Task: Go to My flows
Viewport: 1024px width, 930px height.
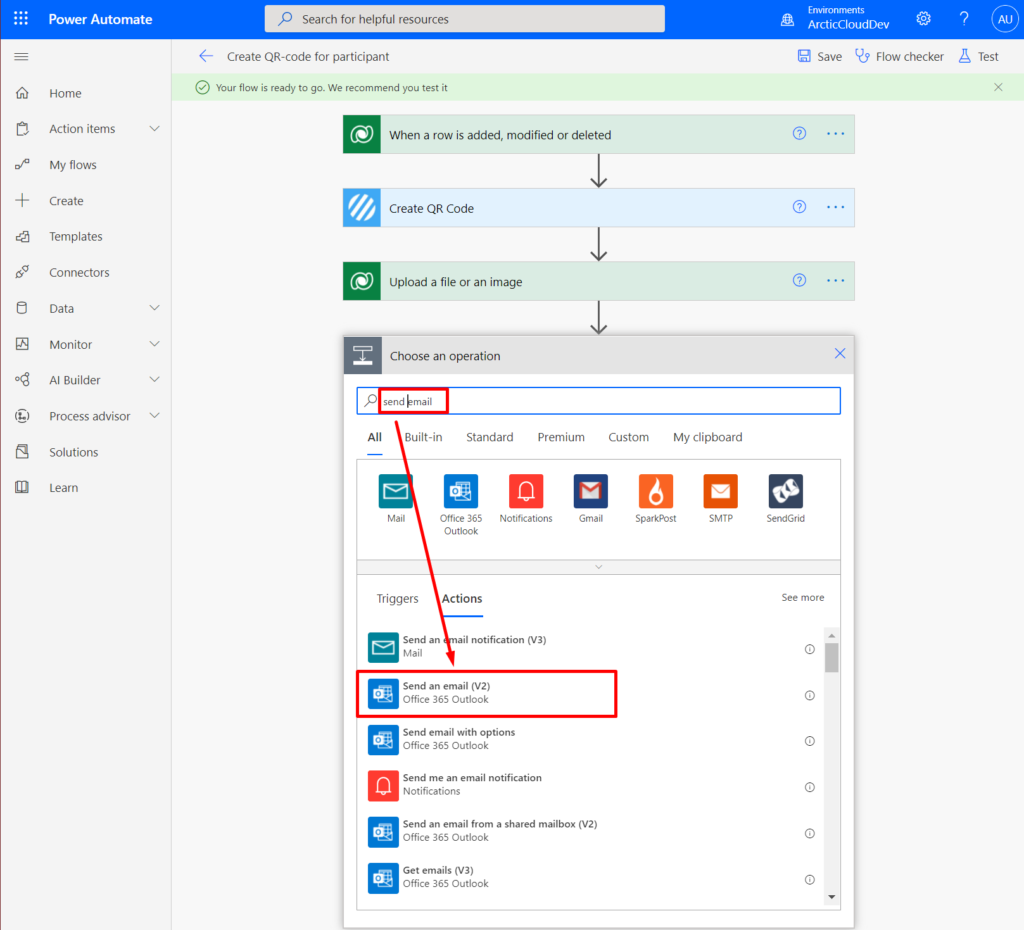Action: tap(73, 165)
